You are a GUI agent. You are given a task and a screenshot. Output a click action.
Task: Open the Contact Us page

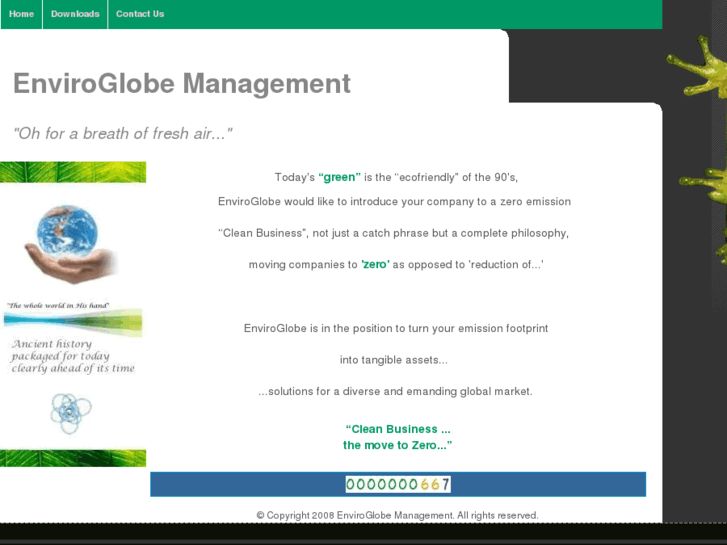coord(140,14)
